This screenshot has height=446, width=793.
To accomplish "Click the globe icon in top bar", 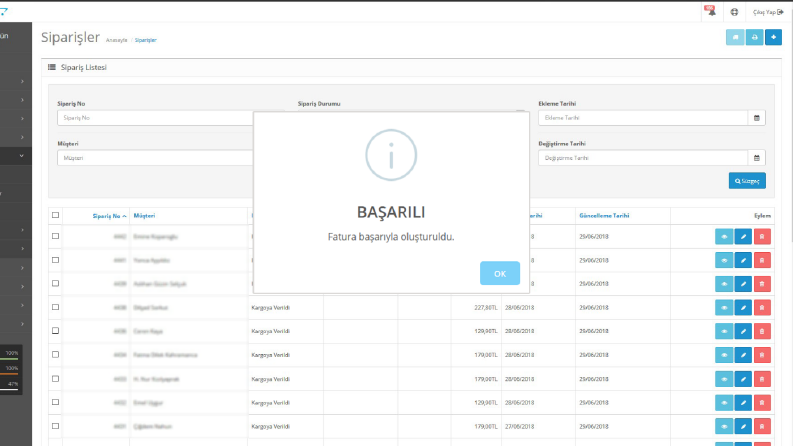I will tap(734, 12).
